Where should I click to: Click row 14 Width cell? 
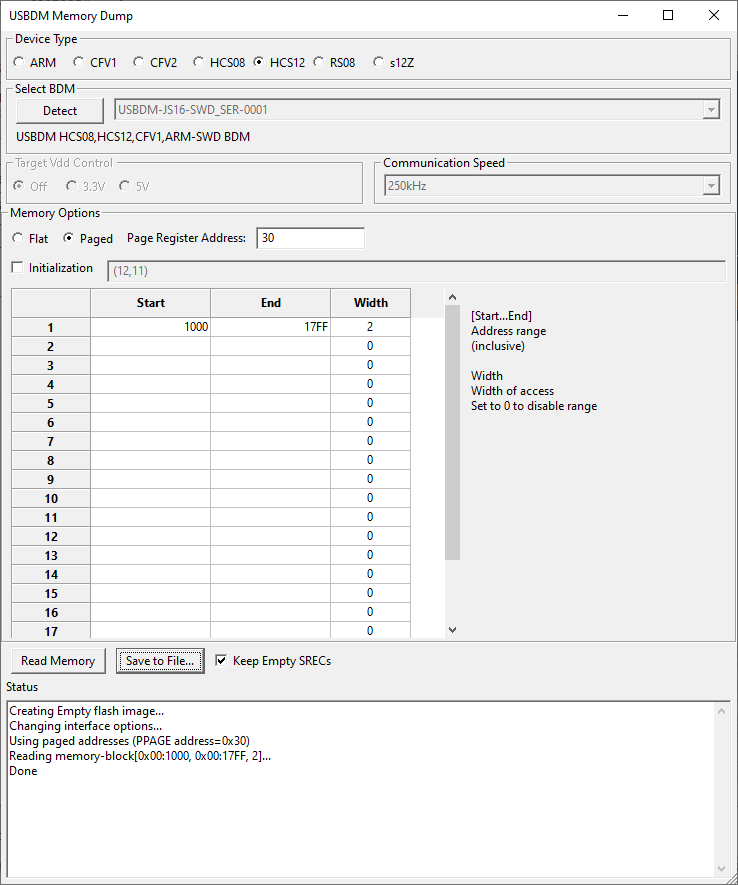click(x=370, y=574)
